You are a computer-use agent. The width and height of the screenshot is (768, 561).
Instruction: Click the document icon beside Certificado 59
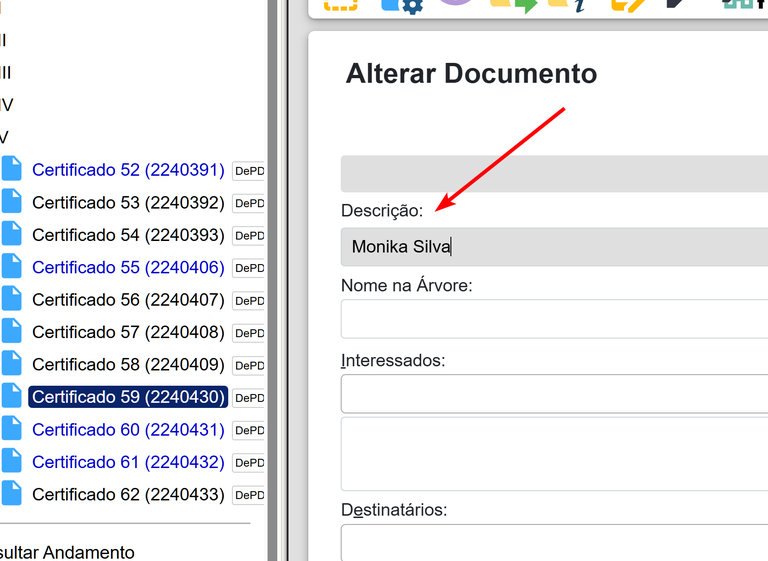[11, 395]
